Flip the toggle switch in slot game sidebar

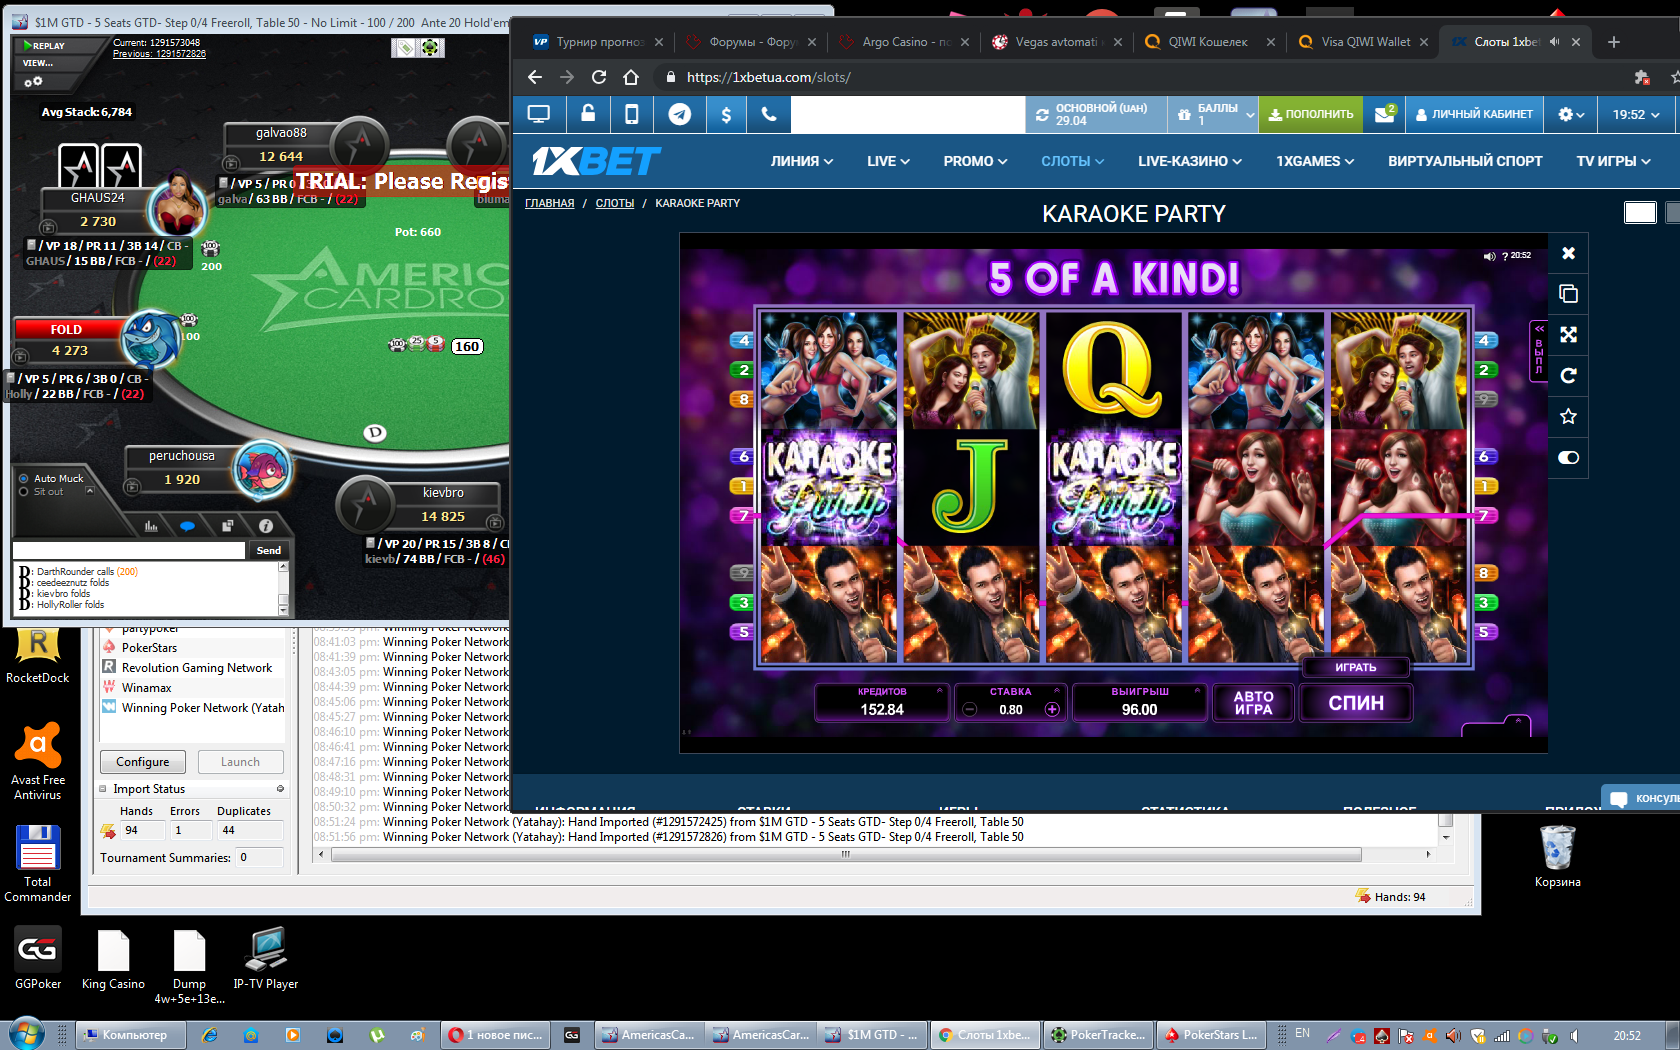(x=1568, y=457)
